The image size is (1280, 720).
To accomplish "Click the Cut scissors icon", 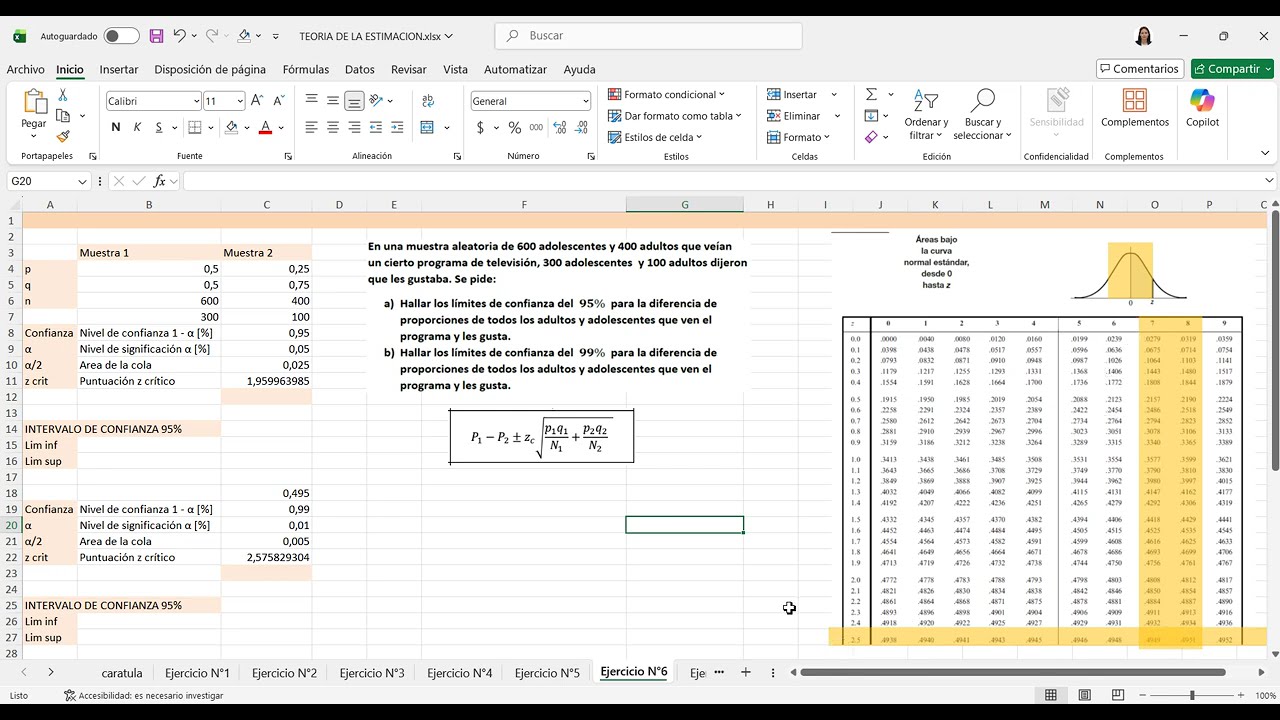I will click(x=63, y=95).
